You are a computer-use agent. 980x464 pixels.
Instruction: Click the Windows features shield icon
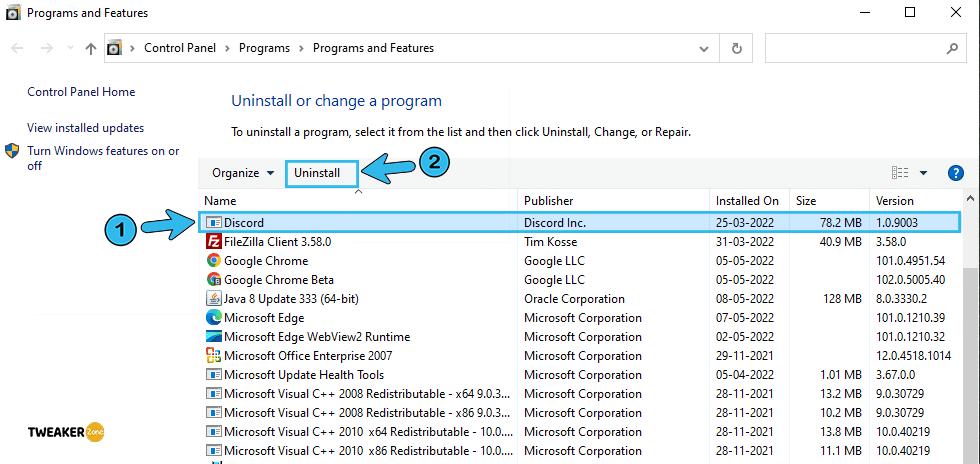12,151
